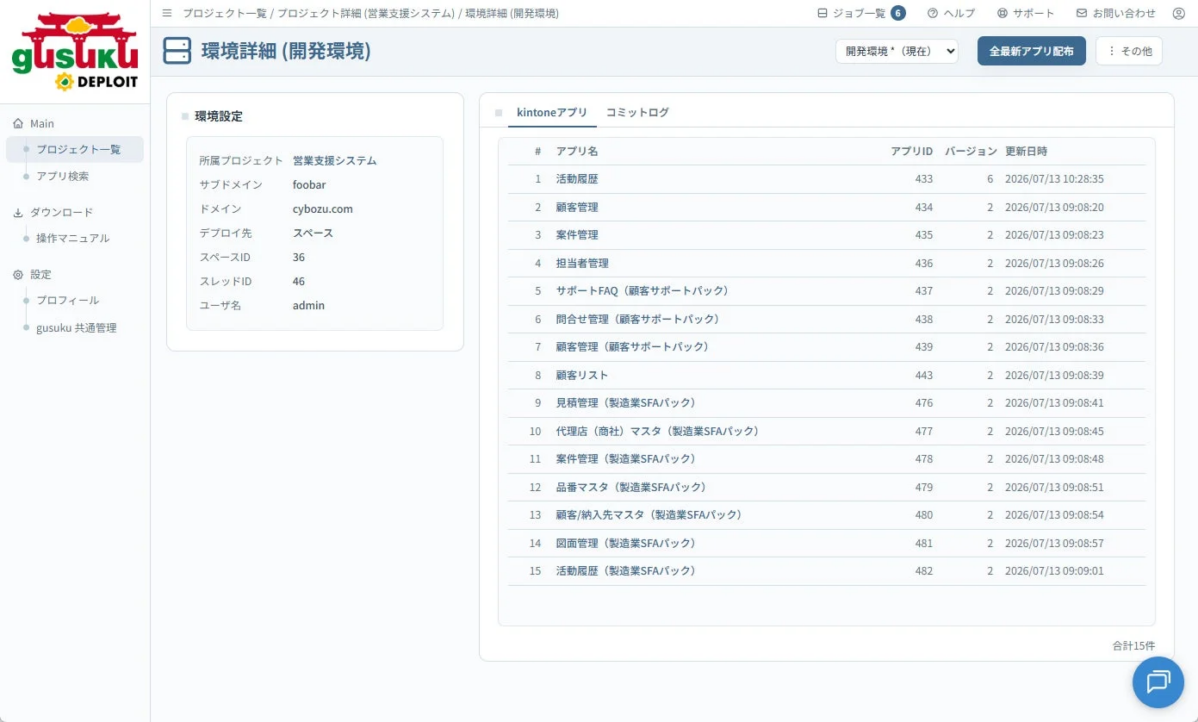Viewport: 1198px width, 722px height.
Task: Switch to the コミットログ tab
Action: (x=637, y=112)
